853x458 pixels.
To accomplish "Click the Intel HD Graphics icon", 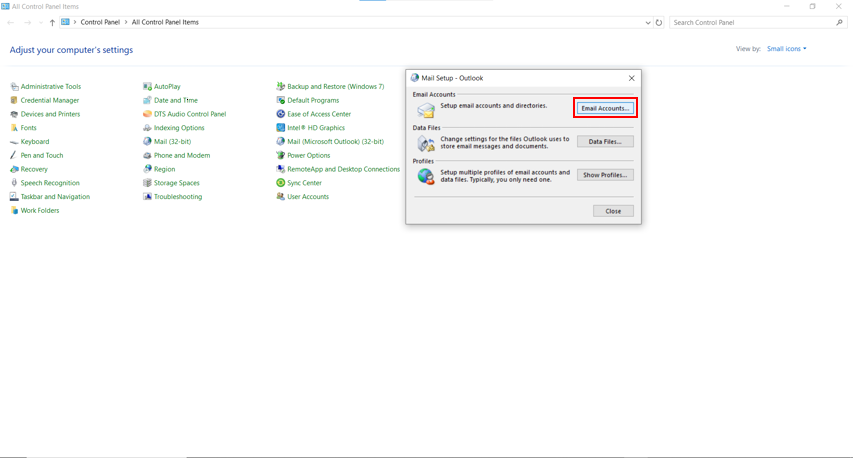I will (281, 128).
